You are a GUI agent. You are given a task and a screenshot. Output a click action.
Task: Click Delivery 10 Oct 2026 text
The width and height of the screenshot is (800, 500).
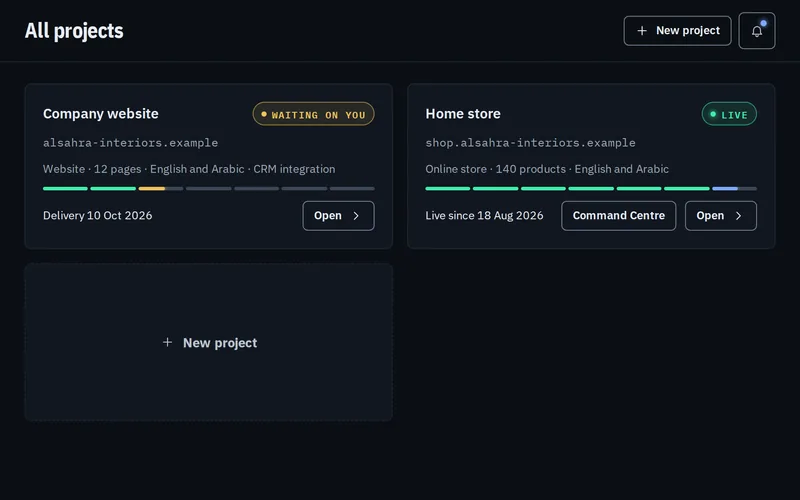(97, 215)
